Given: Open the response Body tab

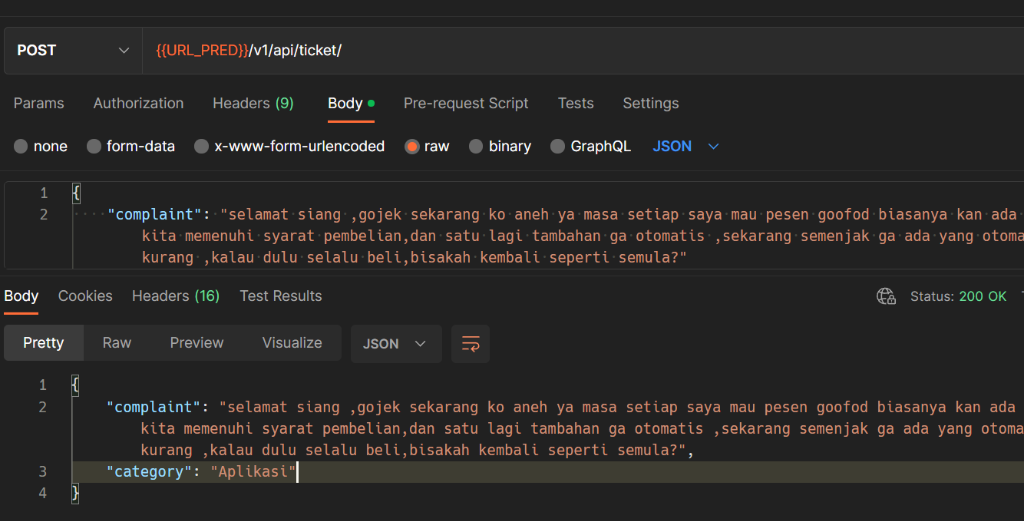Looking at the screenshot, I should (x=21, y=296).
